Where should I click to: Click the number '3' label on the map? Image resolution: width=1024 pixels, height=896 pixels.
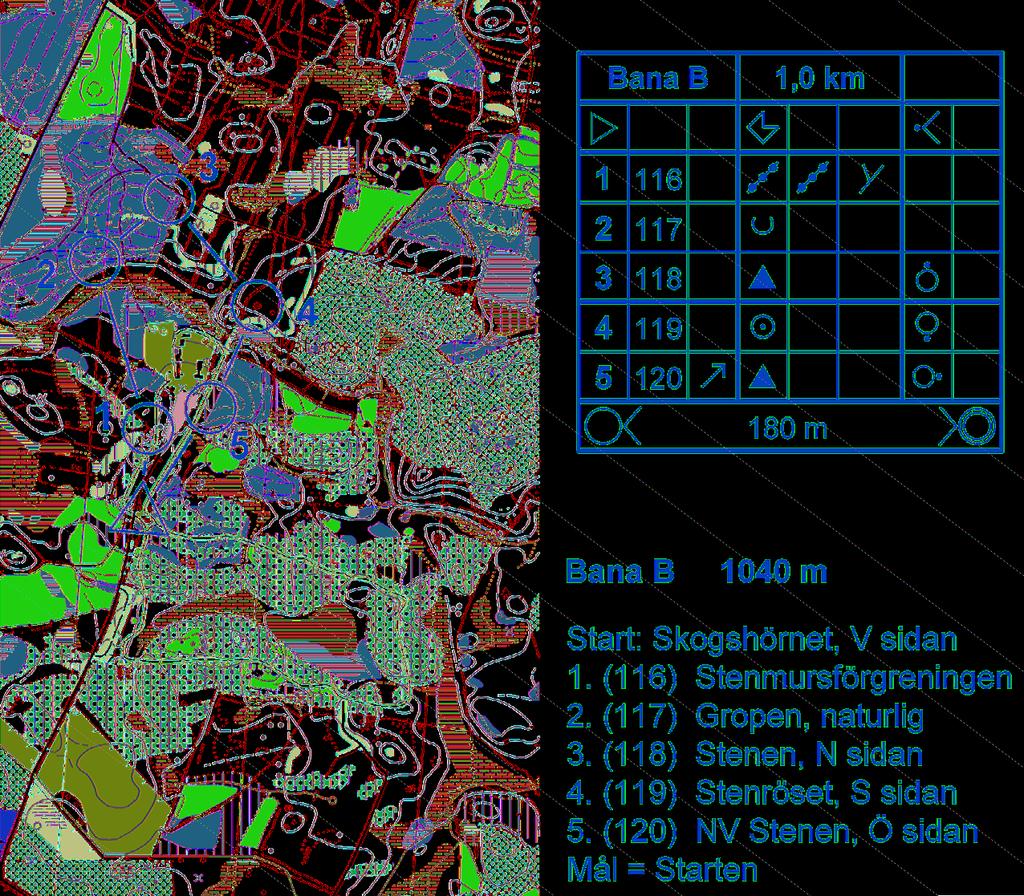tap(208, 168)
